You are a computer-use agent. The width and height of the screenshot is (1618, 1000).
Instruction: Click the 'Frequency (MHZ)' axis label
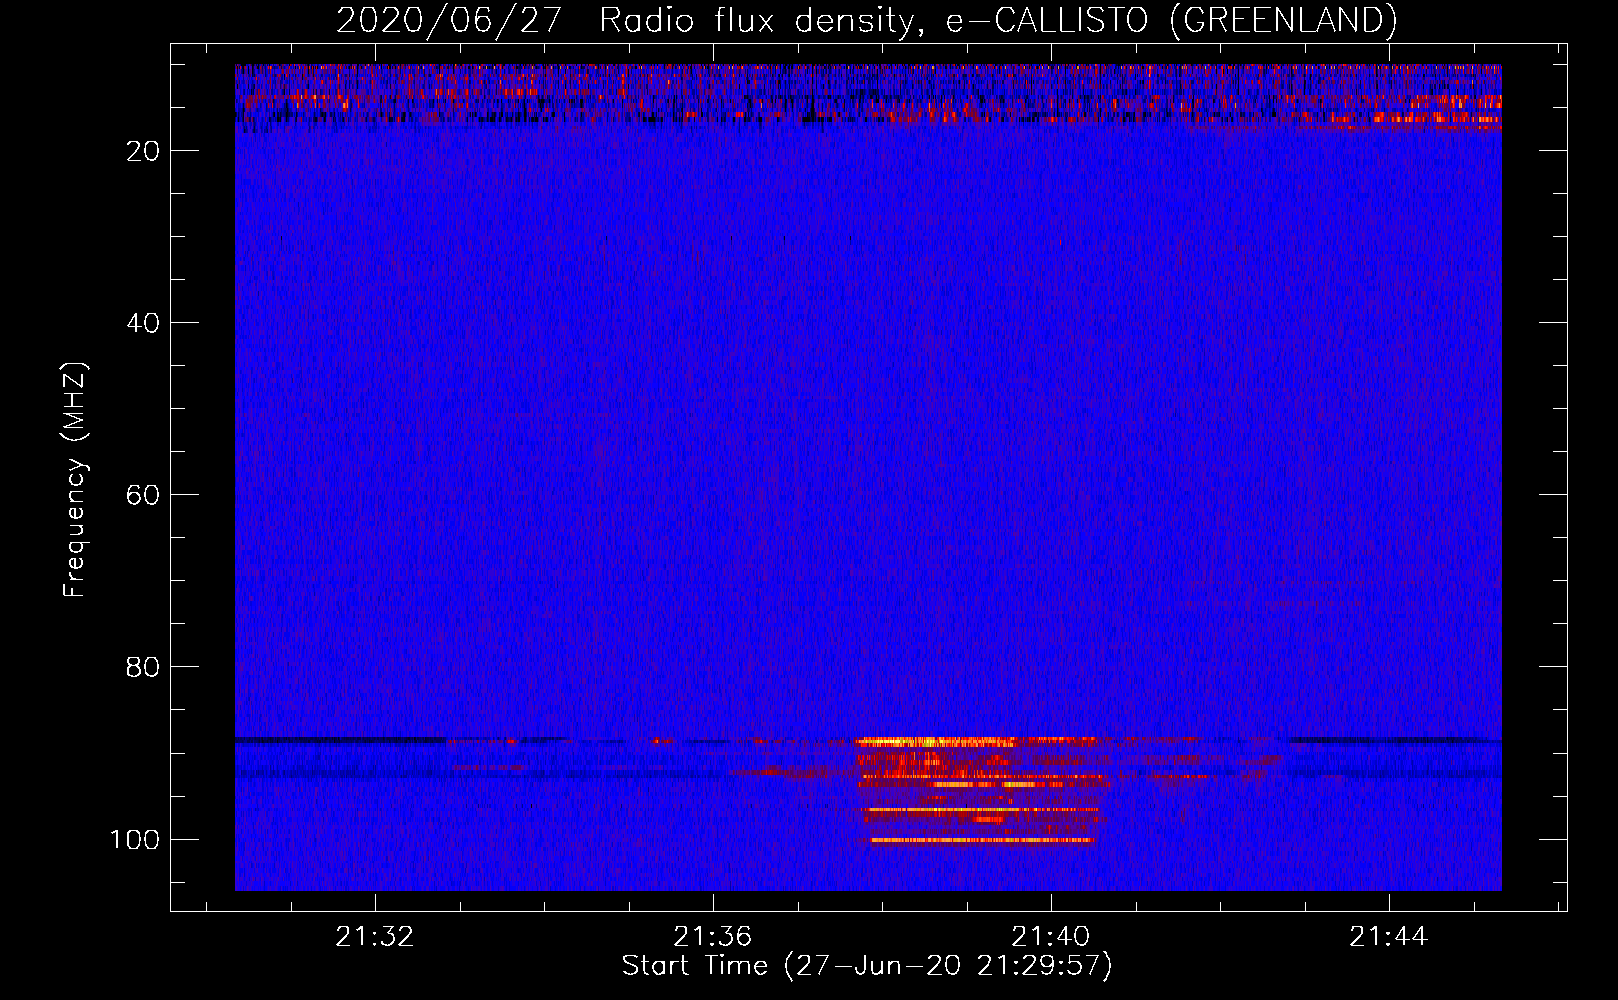pos(75,480)
